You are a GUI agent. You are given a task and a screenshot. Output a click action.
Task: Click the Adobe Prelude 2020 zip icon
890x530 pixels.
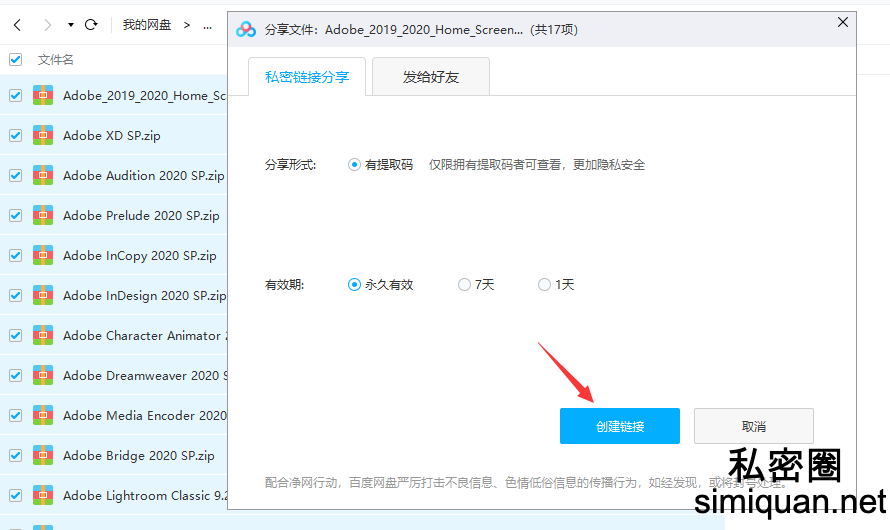[x=43, y=215]
